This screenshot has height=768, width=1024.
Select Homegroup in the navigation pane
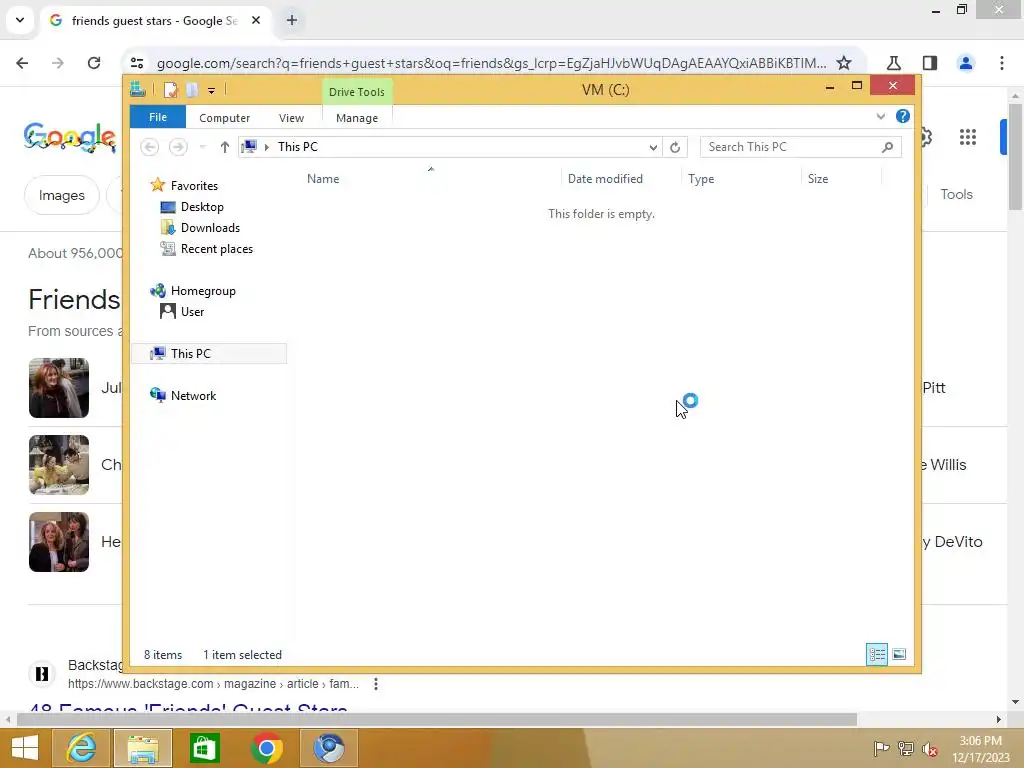coord(202,291)
